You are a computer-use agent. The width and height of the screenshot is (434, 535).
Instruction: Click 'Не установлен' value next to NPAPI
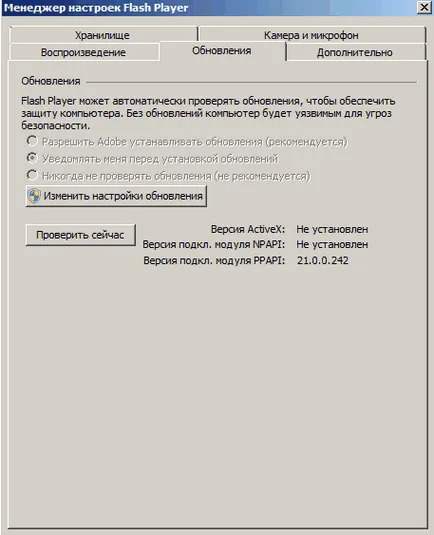(x=332, y=244)
